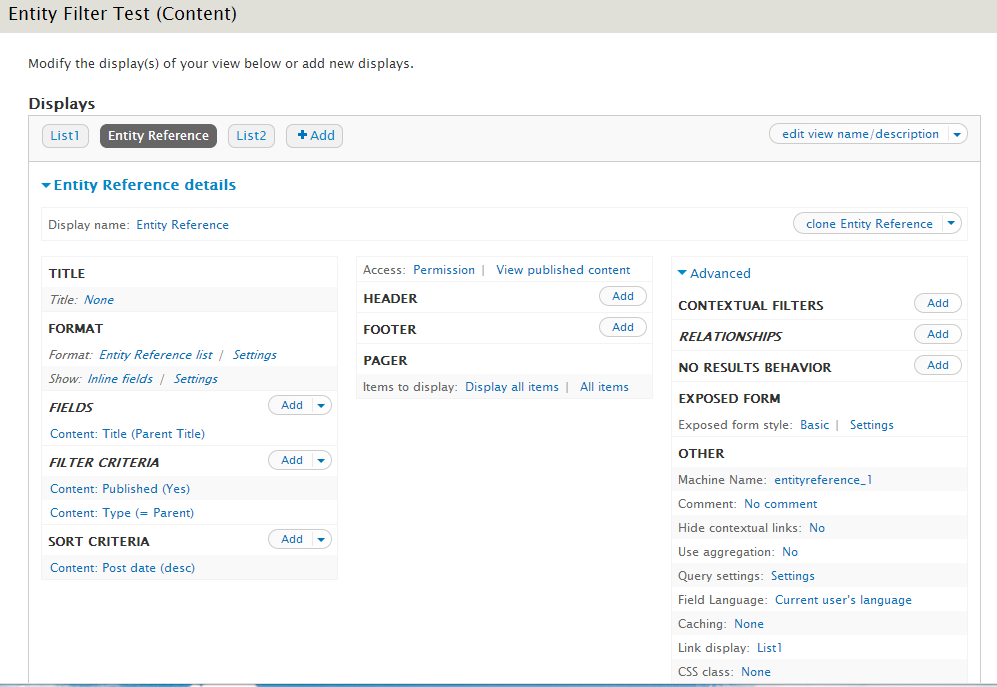This screenshot has width=997, height=687.
Task: Add a FOOTER element
Action: [x=622, y=327]
